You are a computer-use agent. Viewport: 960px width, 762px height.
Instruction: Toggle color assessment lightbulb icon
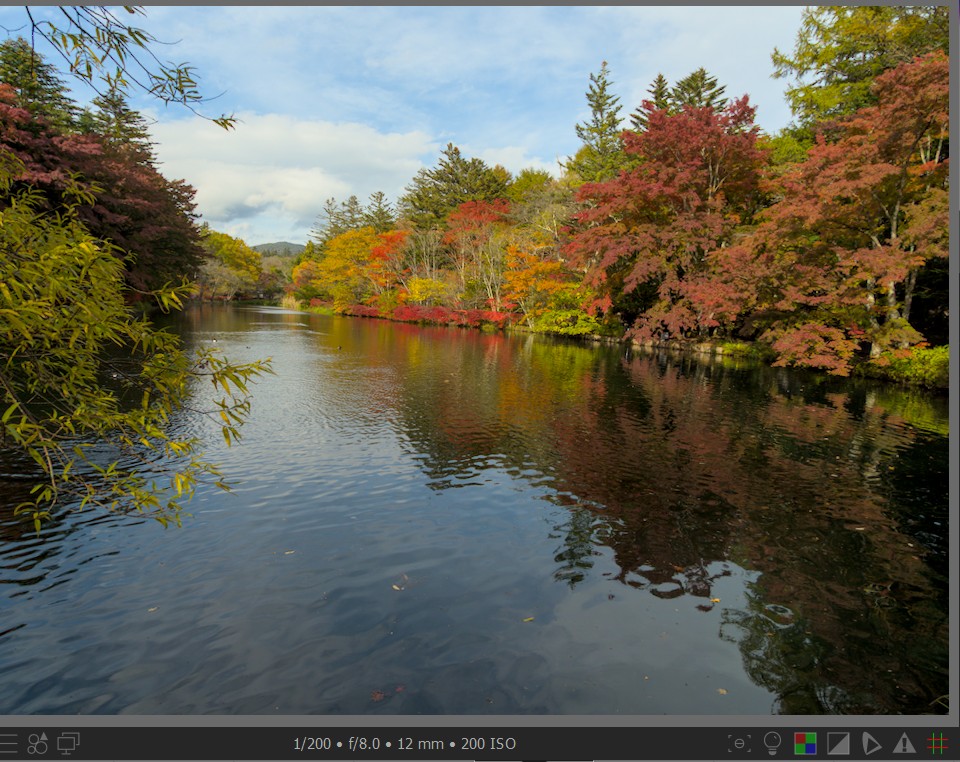coord(772,744)
